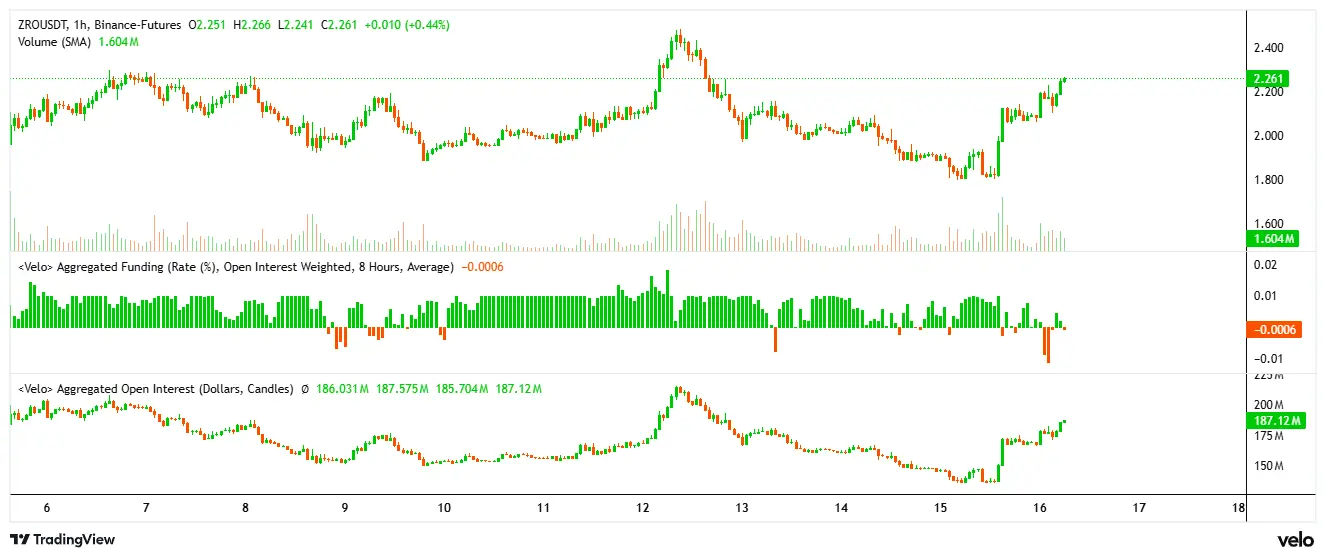The image size is (1326, 557).
Task: Click the 187.12M close value in legend
Action: tap(518, 388)
